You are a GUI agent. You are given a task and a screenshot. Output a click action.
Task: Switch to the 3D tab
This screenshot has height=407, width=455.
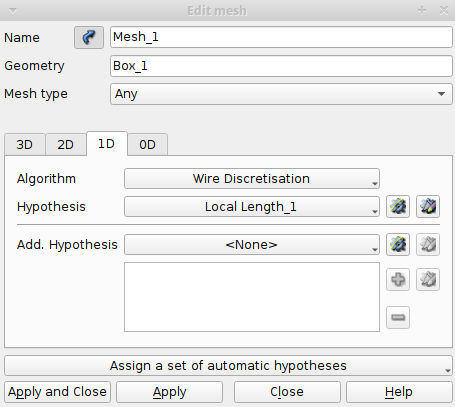25,145
